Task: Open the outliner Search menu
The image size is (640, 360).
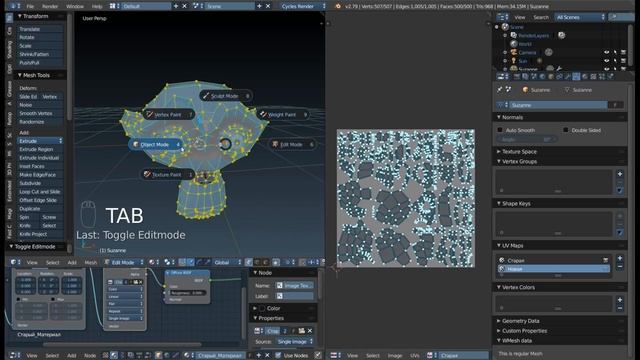Action: pos(541,17)
